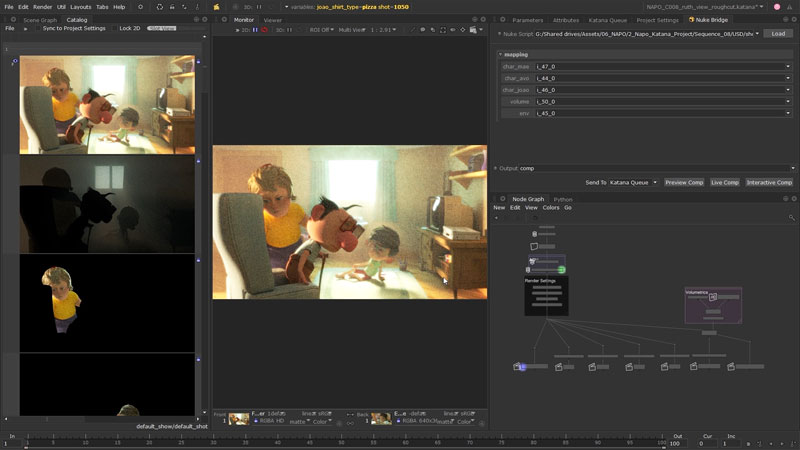The width and height of the screenshot is (800, 450).
Task: Open the Render menu
Action: [x=42, y=7]
